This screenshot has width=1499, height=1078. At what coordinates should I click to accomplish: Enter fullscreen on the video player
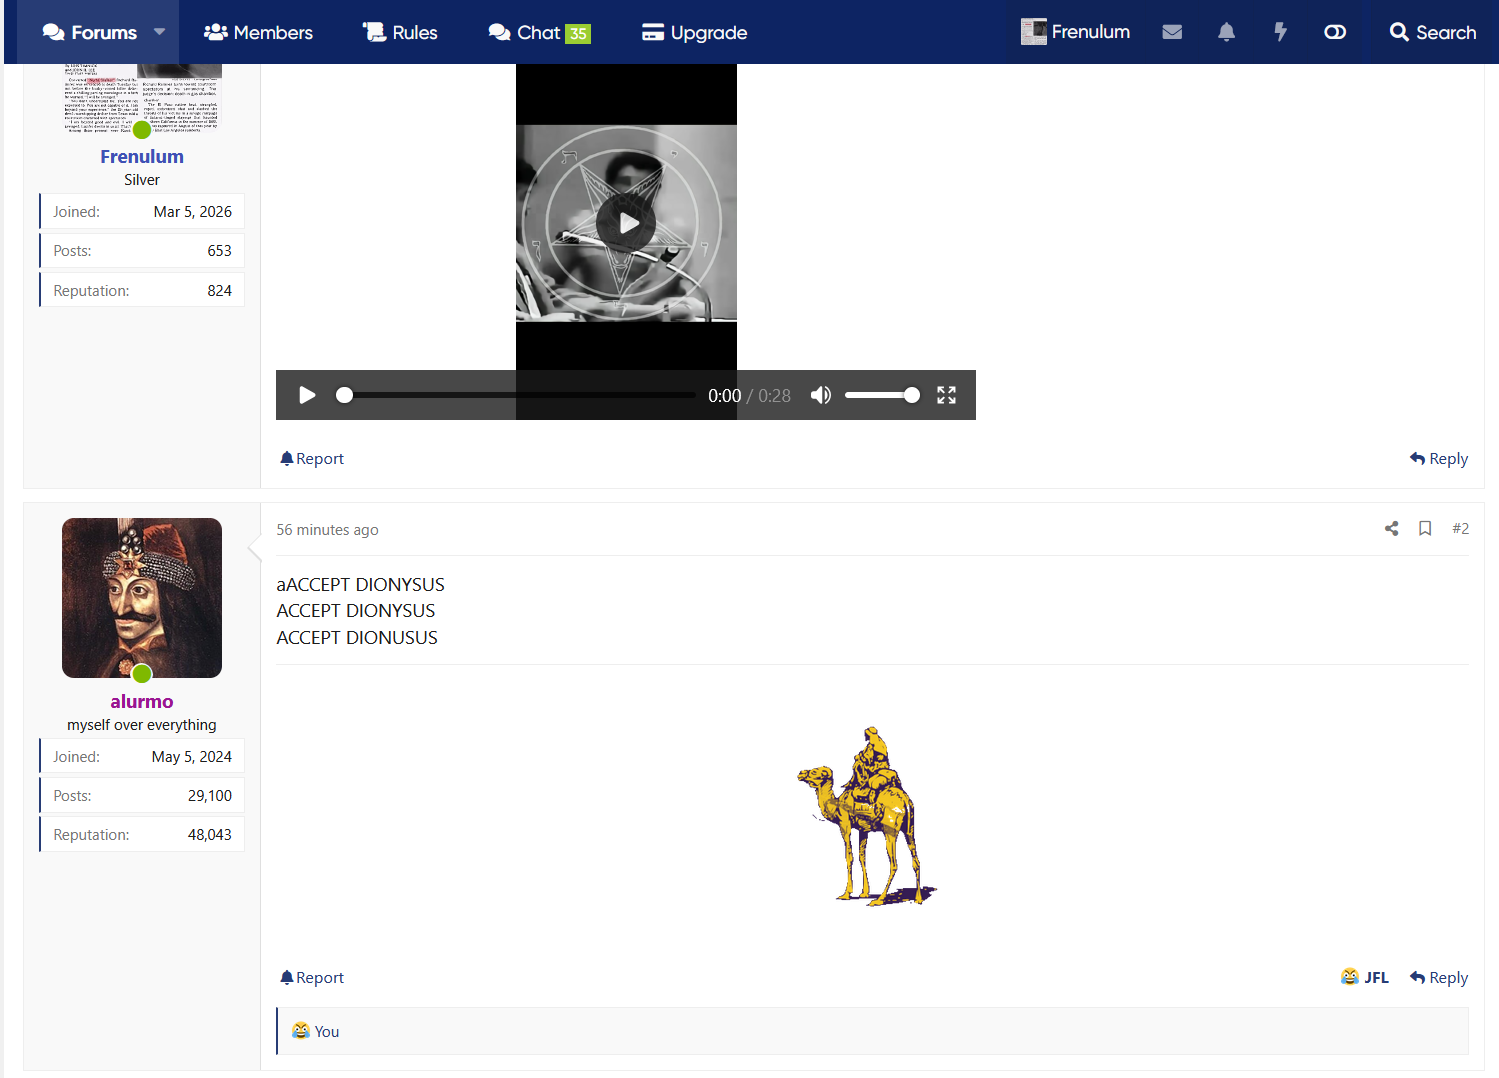pos(946,395)
